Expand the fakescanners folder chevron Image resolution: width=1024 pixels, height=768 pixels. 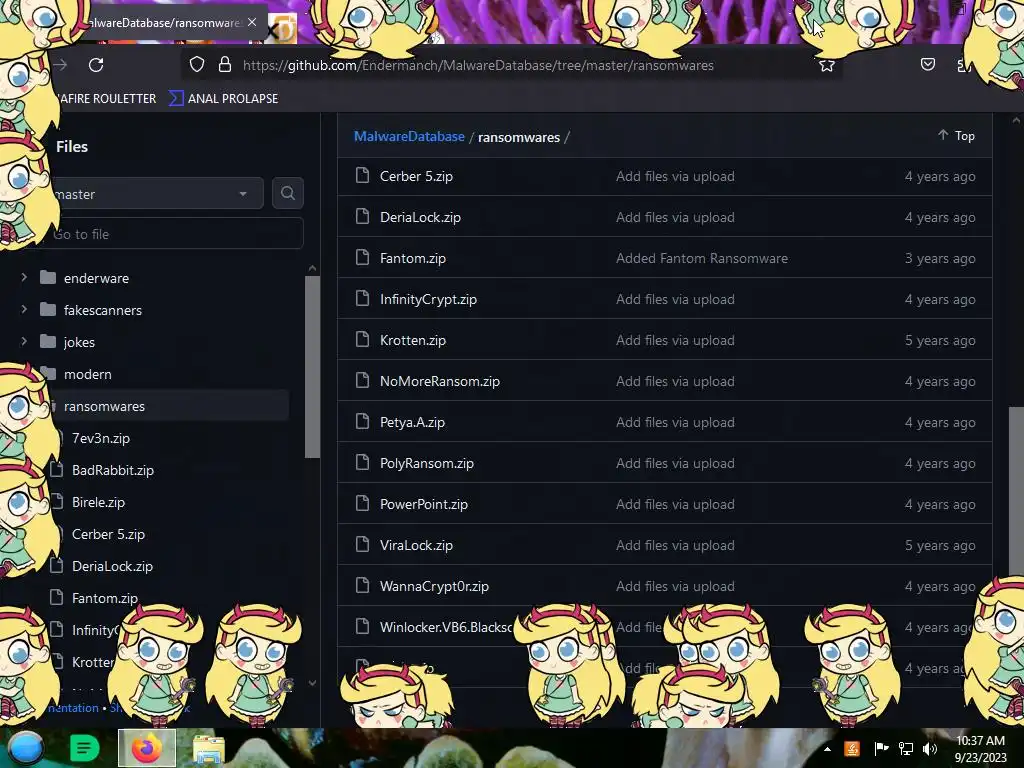pos(24,310)
